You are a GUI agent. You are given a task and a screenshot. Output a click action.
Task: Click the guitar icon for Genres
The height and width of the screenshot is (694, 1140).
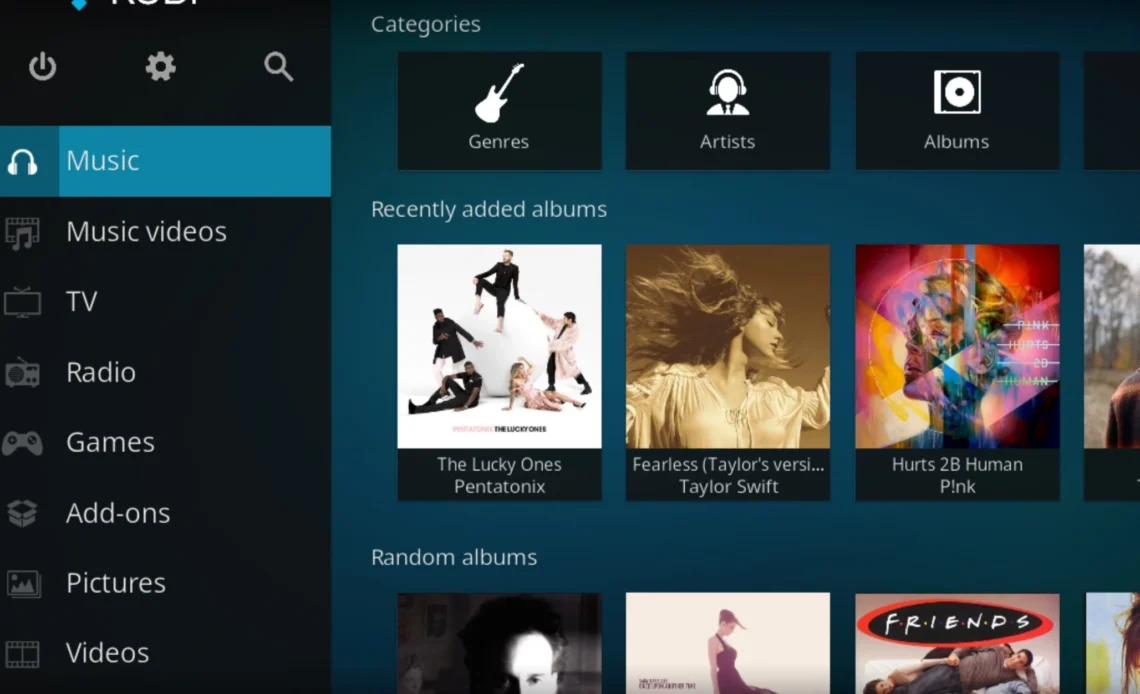click(499, 92)
